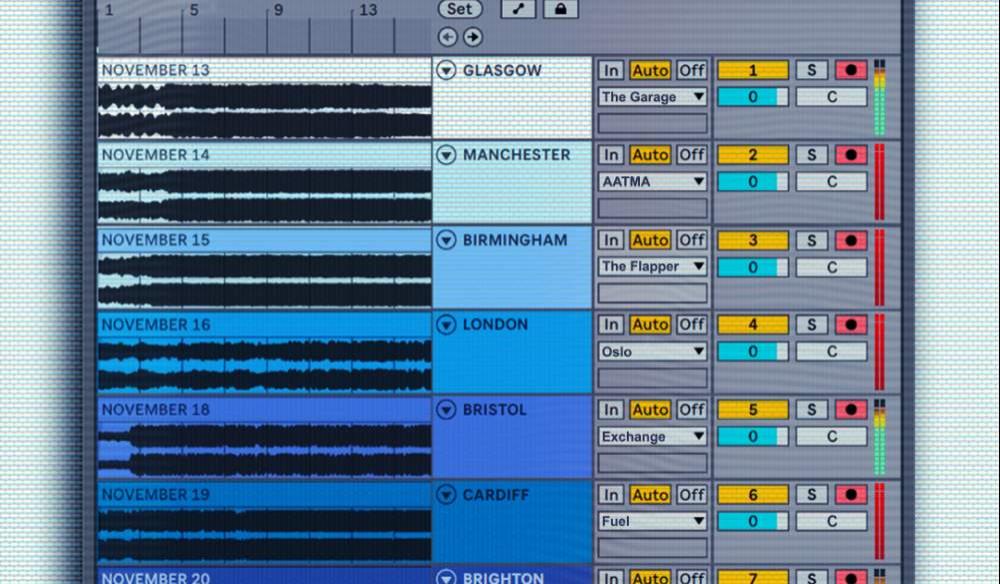Open The Garage dropdown on Glasgow track
The width and height of the screenshot is (1000, 584).
click(x=652, y=97)
